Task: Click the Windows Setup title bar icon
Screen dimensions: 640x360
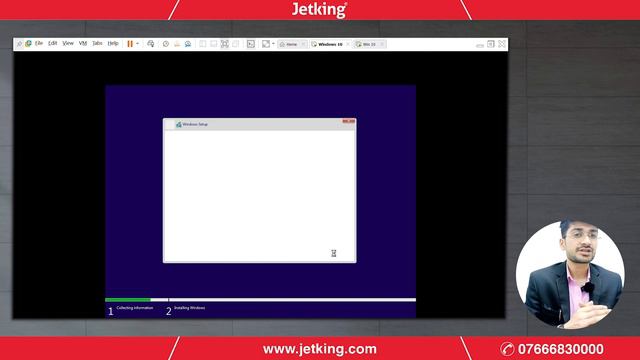Action: [178, 124]
